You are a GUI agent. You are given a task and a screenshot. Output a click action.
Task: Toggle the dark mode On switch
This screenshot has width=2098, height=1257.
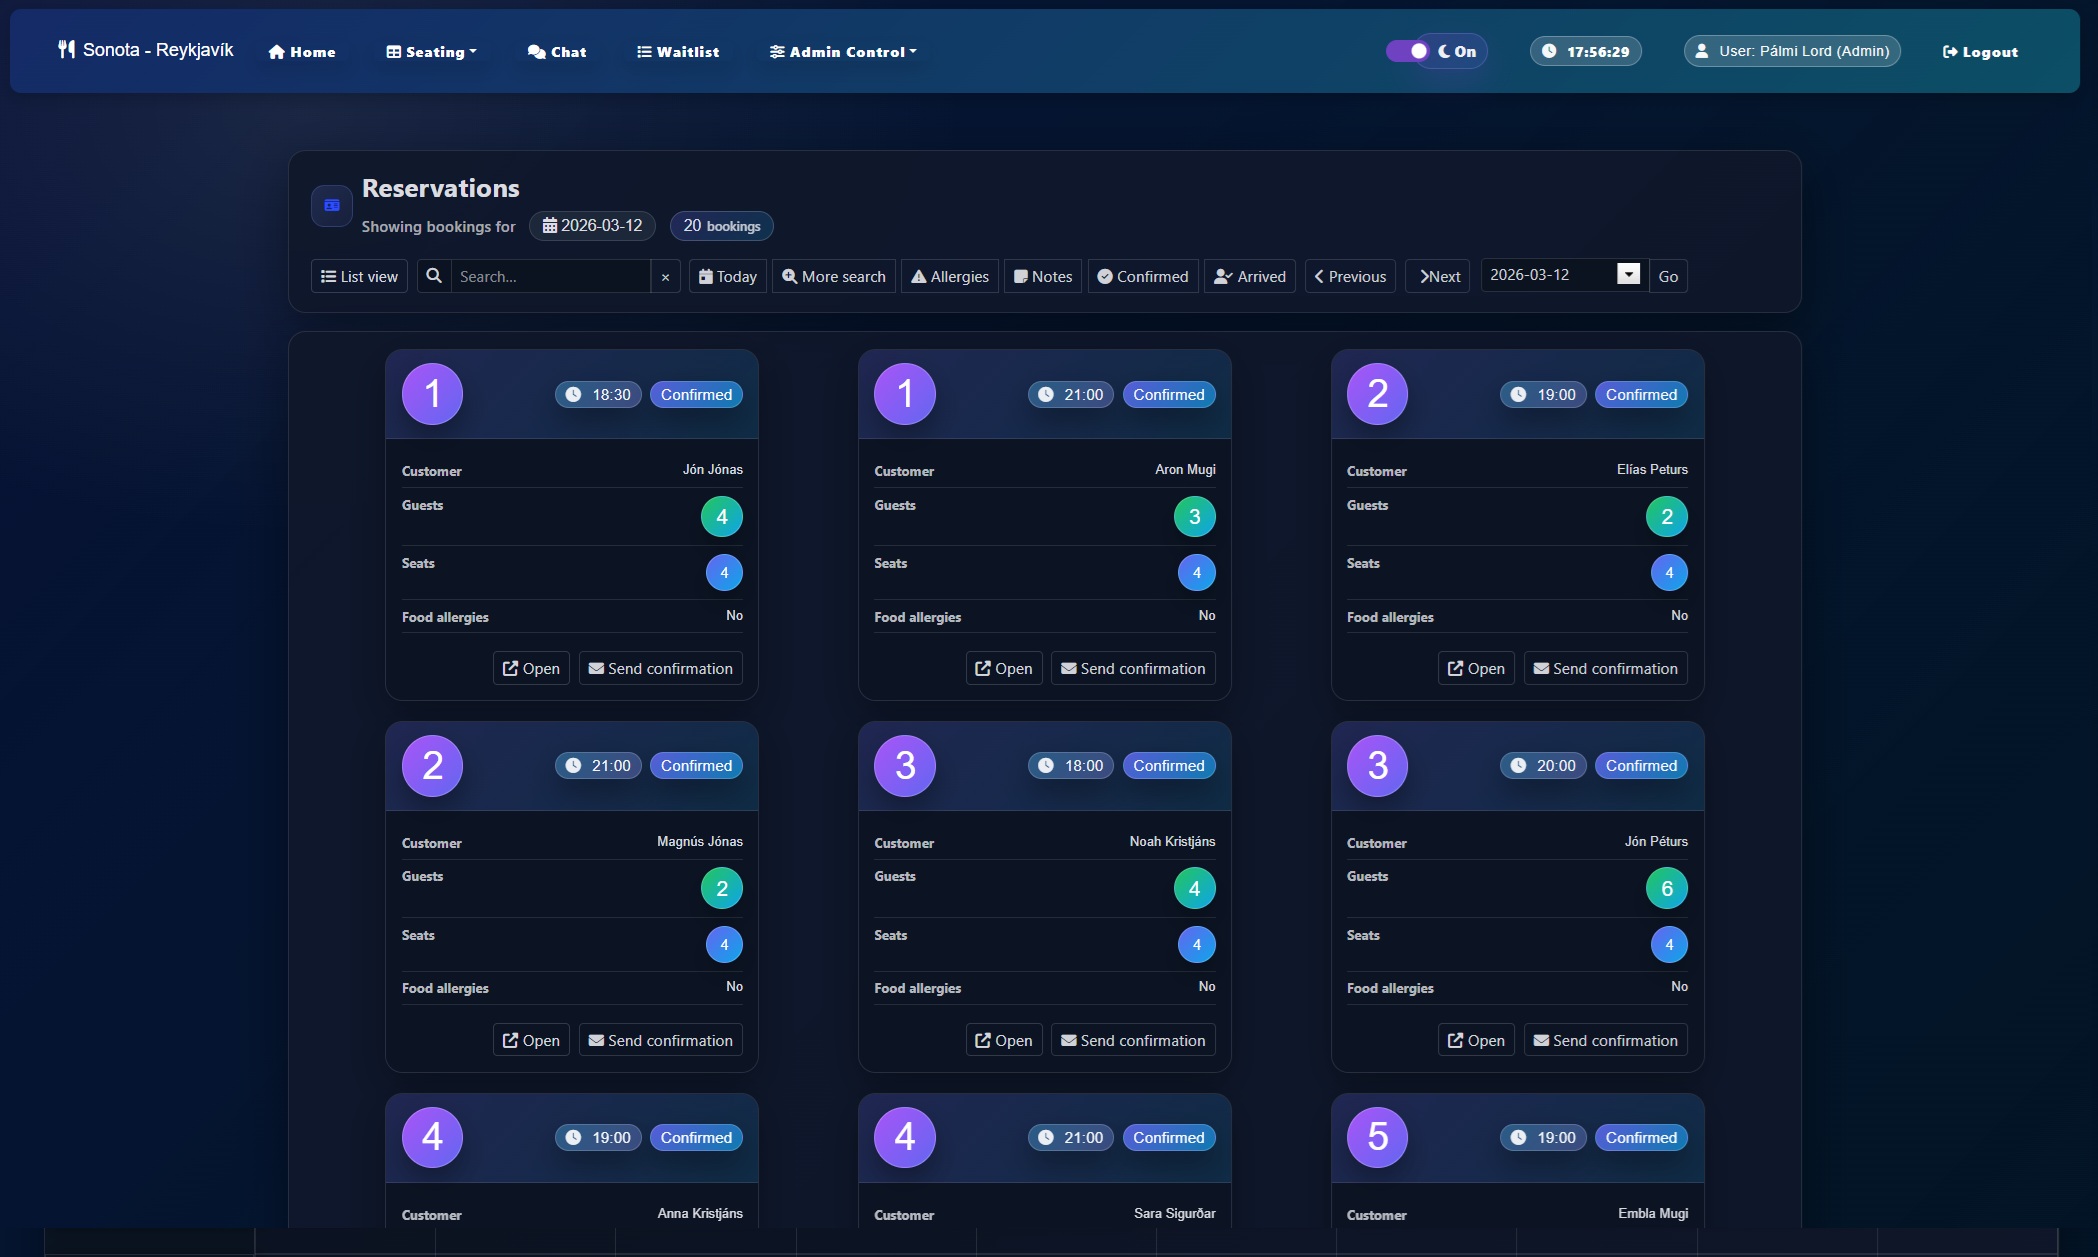tap(1410, 51)
